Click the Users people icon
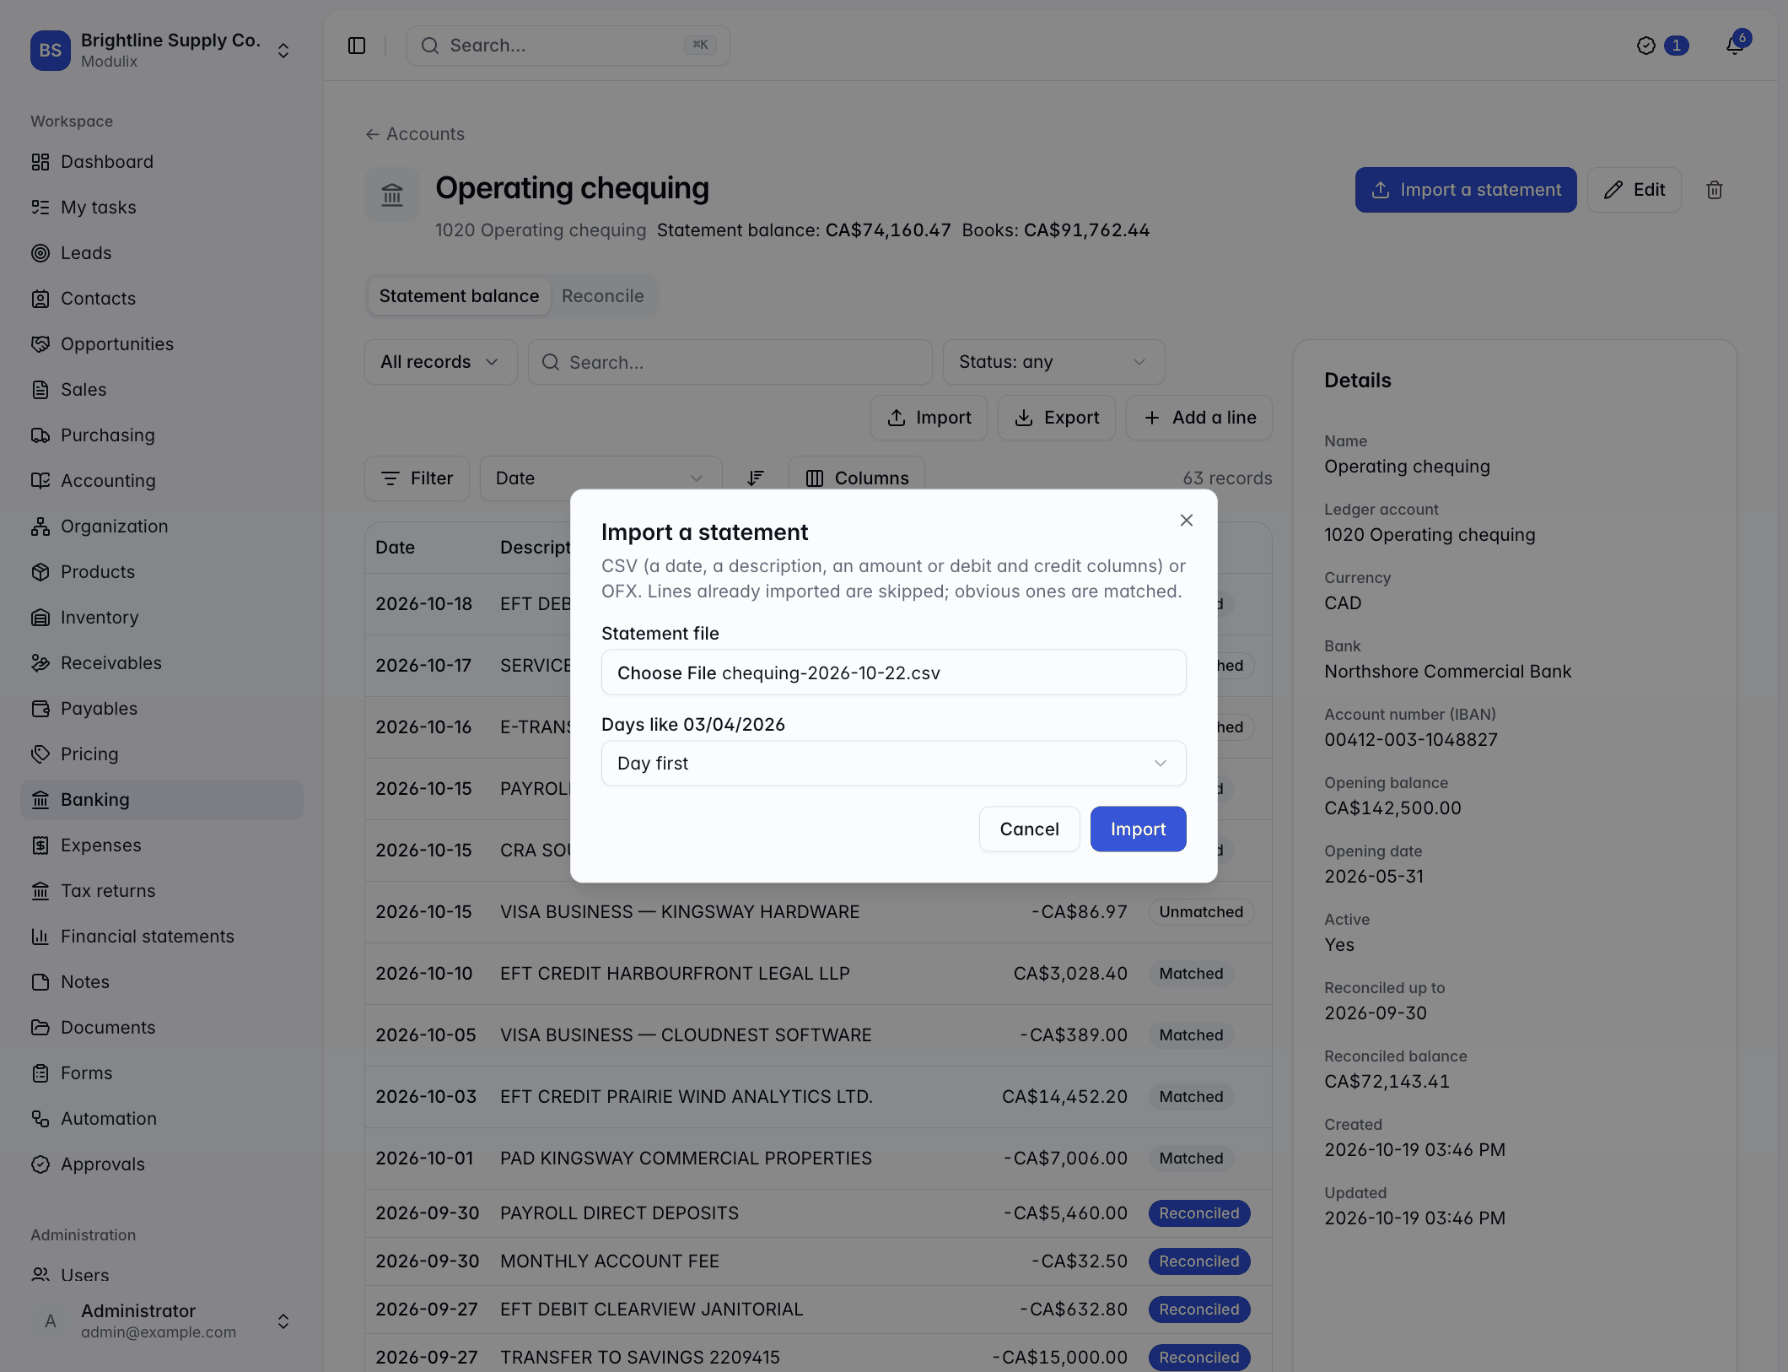 click(x=40, y=1275)
